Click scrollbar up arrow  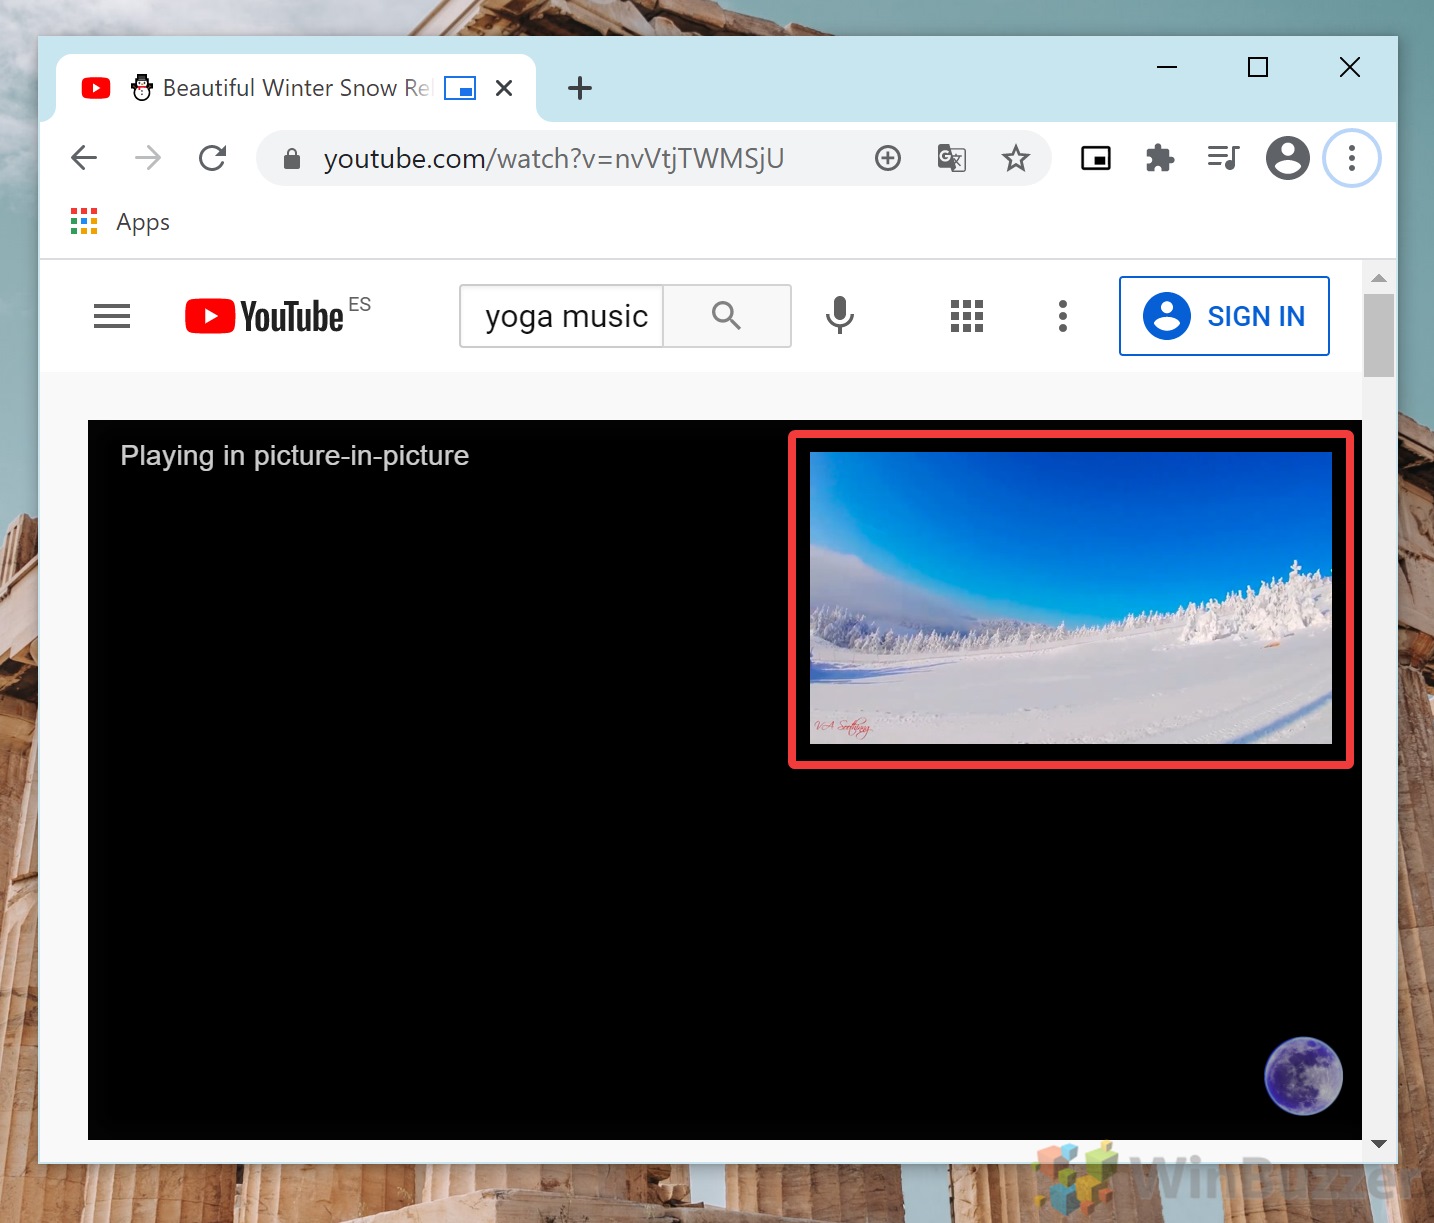[1379, 278]
